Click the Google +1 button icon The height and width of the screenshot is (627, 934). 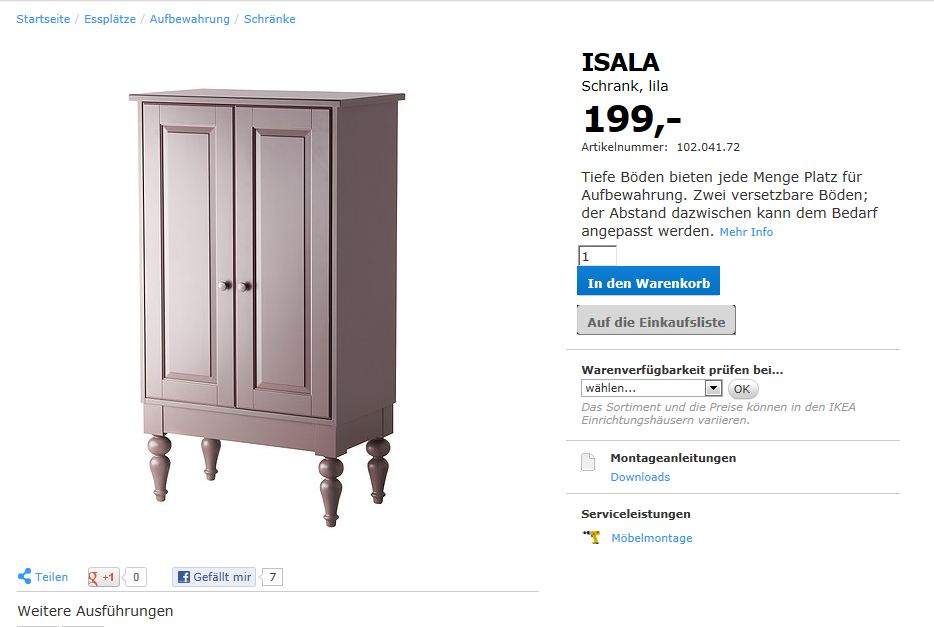point(104,577)
